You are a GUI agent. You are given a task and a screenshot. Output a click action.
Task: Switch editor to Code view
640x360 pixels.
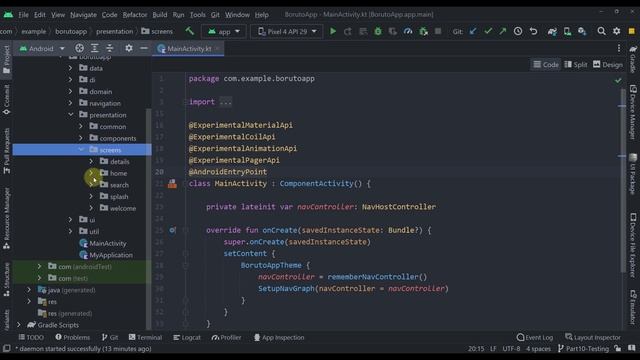point(546,64)
